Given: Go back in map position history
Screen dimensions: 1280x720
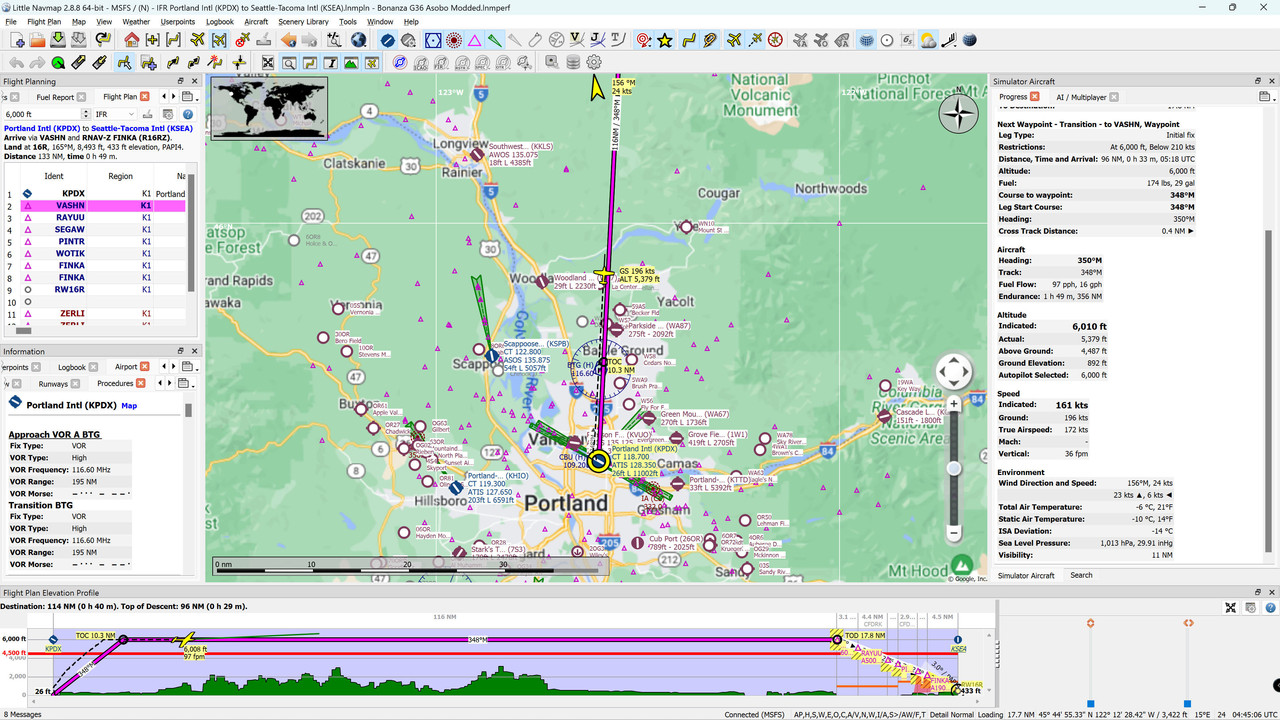Looking at the screenshot, I should [288, 40].
